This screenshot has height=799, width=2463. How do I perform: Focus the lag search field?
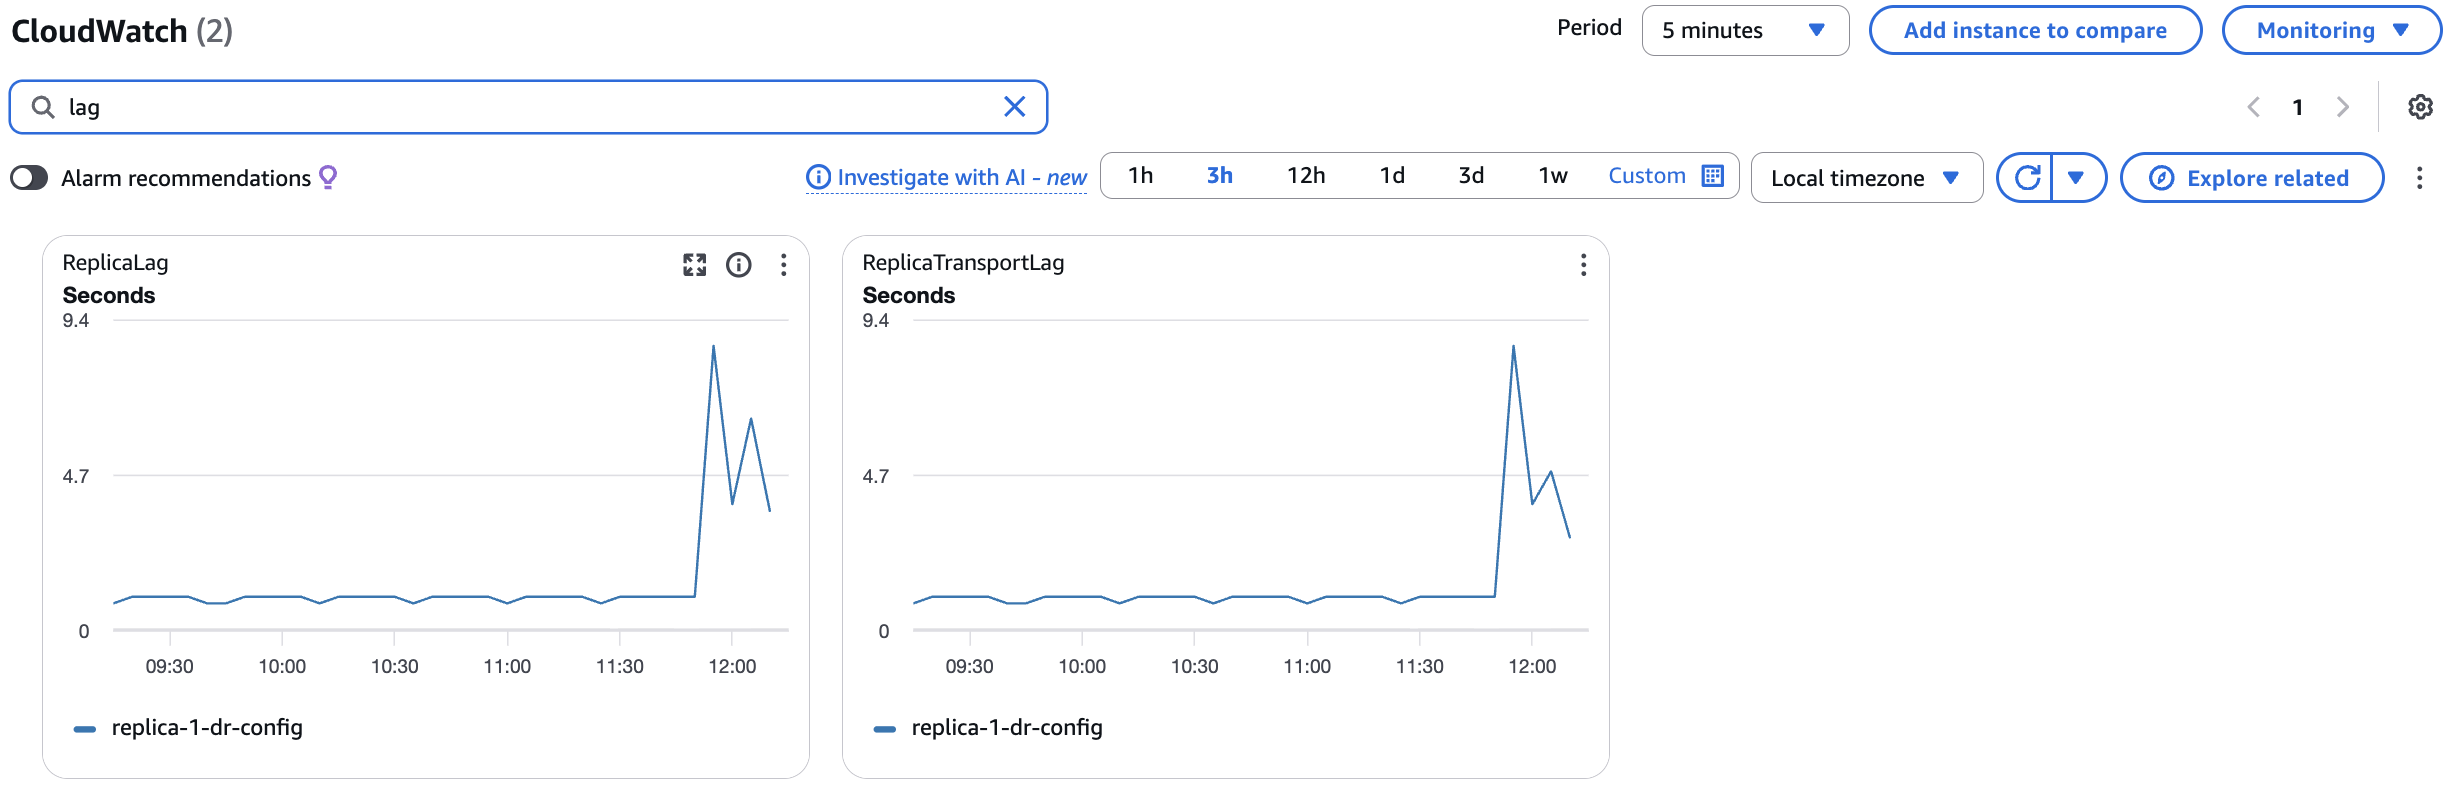[x=528, y=107]
